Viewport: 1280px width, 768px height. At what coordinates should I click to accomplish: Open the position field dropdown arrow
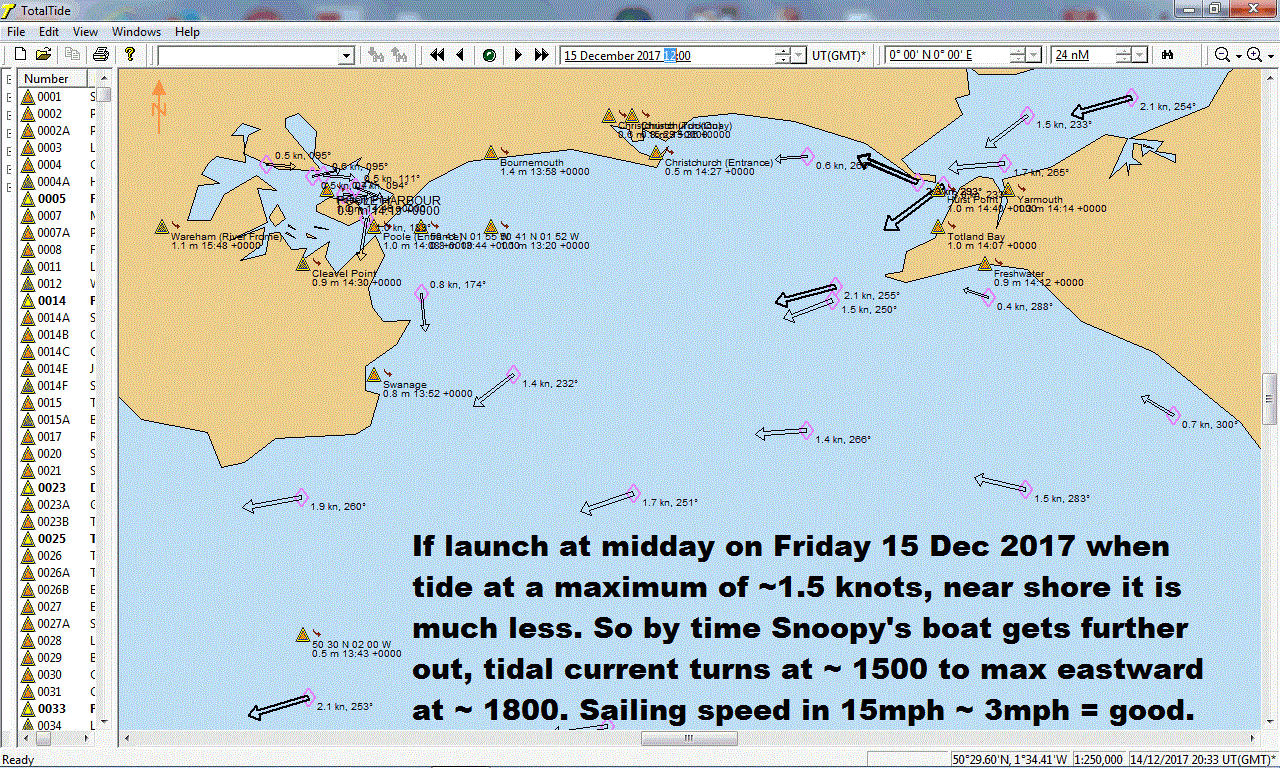coord(1032,55)
